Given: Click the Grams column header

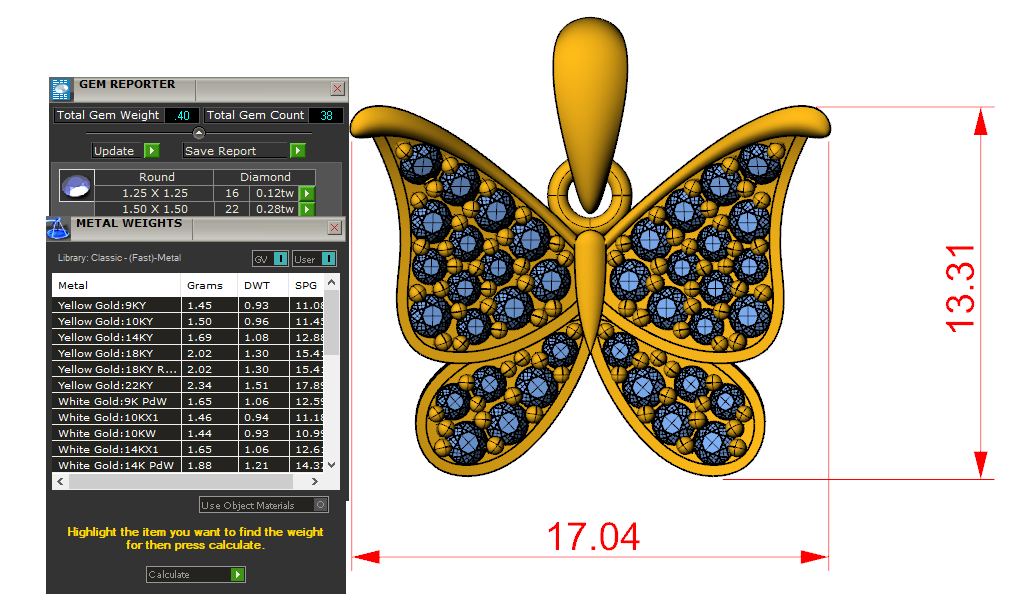Looking at the screenshot, I should [x=205, y=285].
